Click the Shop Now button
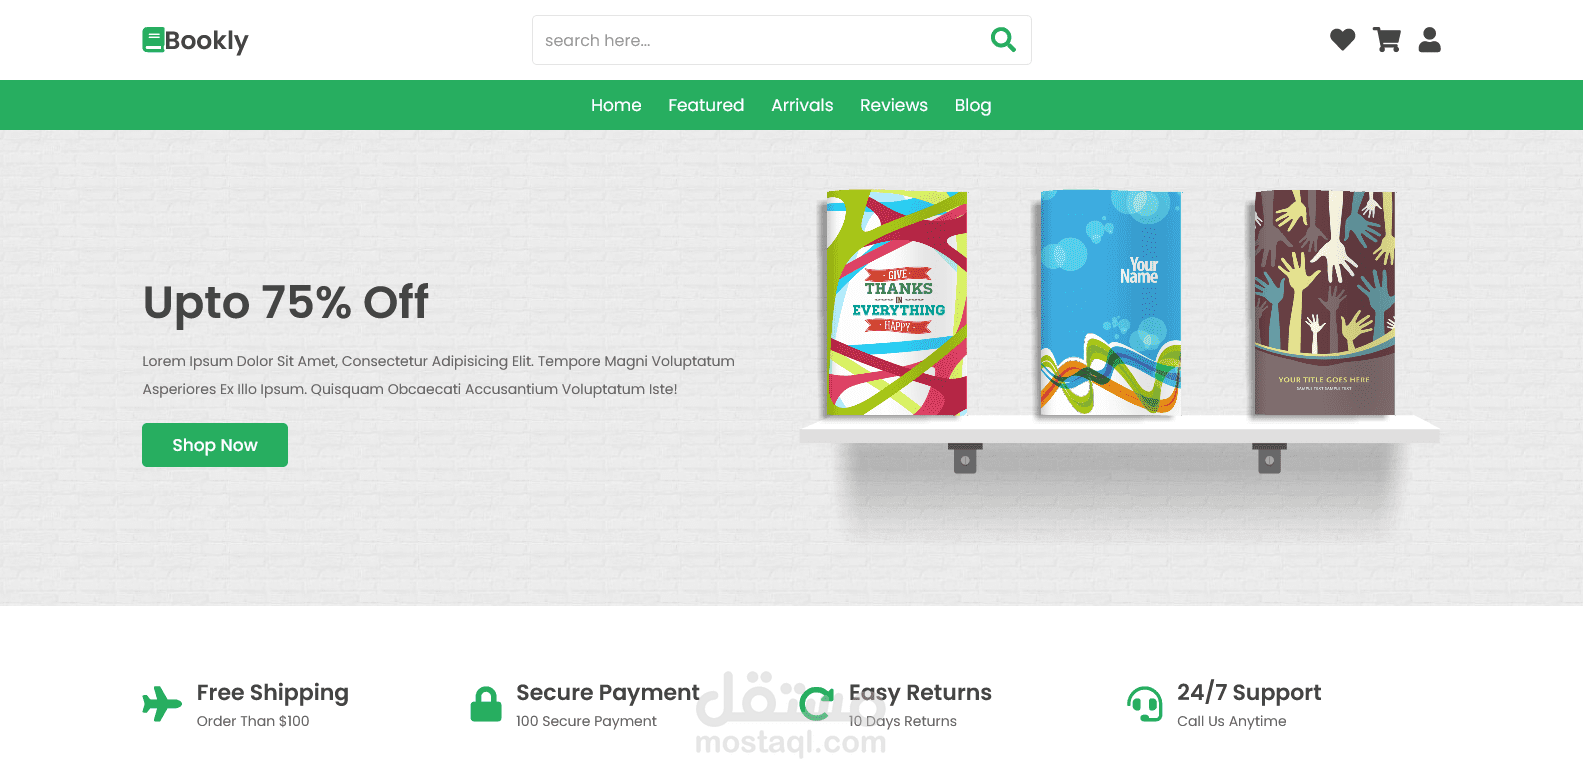 click(215, 445)
